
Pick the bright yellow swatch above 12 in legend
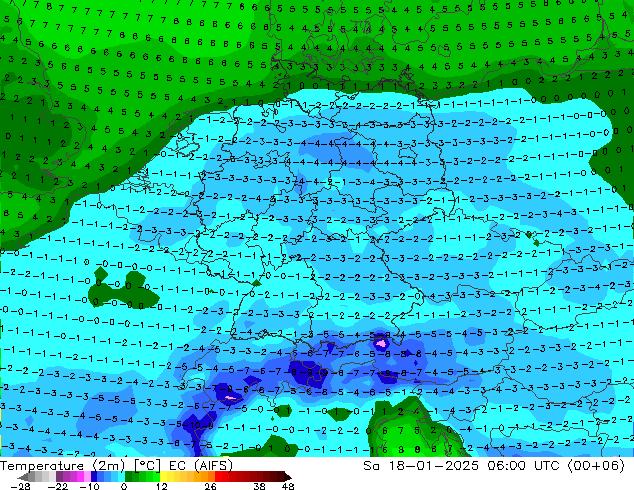163,477
